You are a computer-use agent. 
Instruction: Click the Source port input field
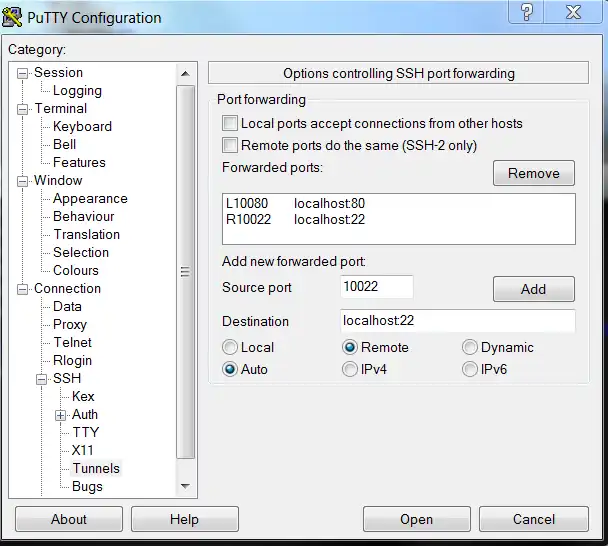pyautogui.click(x=377, y=287)
